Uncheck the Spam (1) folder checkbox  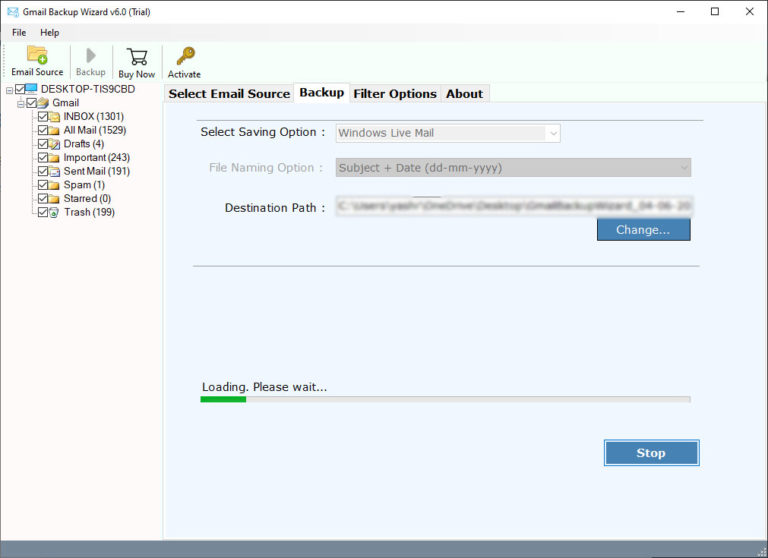pos(42,185)
